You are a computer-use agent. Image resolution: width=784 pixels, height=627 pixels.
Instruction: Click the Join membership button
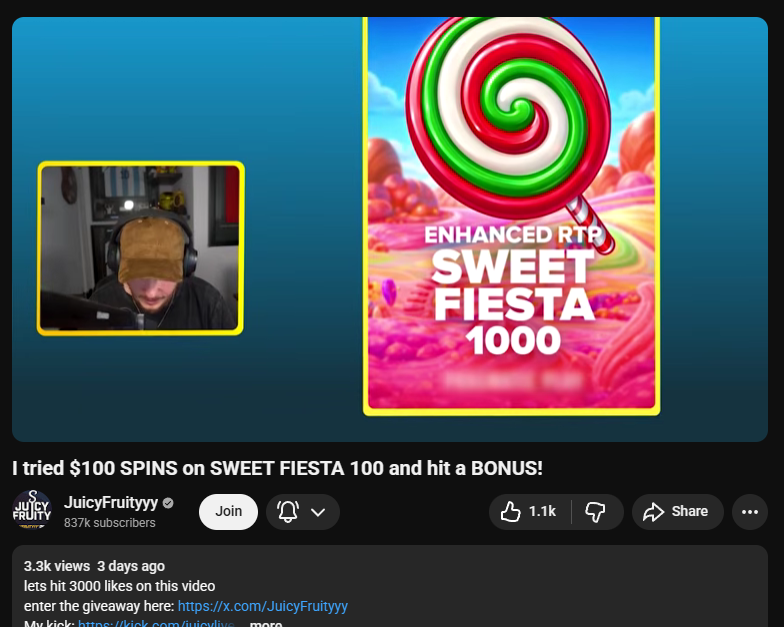tap(228, 512)
